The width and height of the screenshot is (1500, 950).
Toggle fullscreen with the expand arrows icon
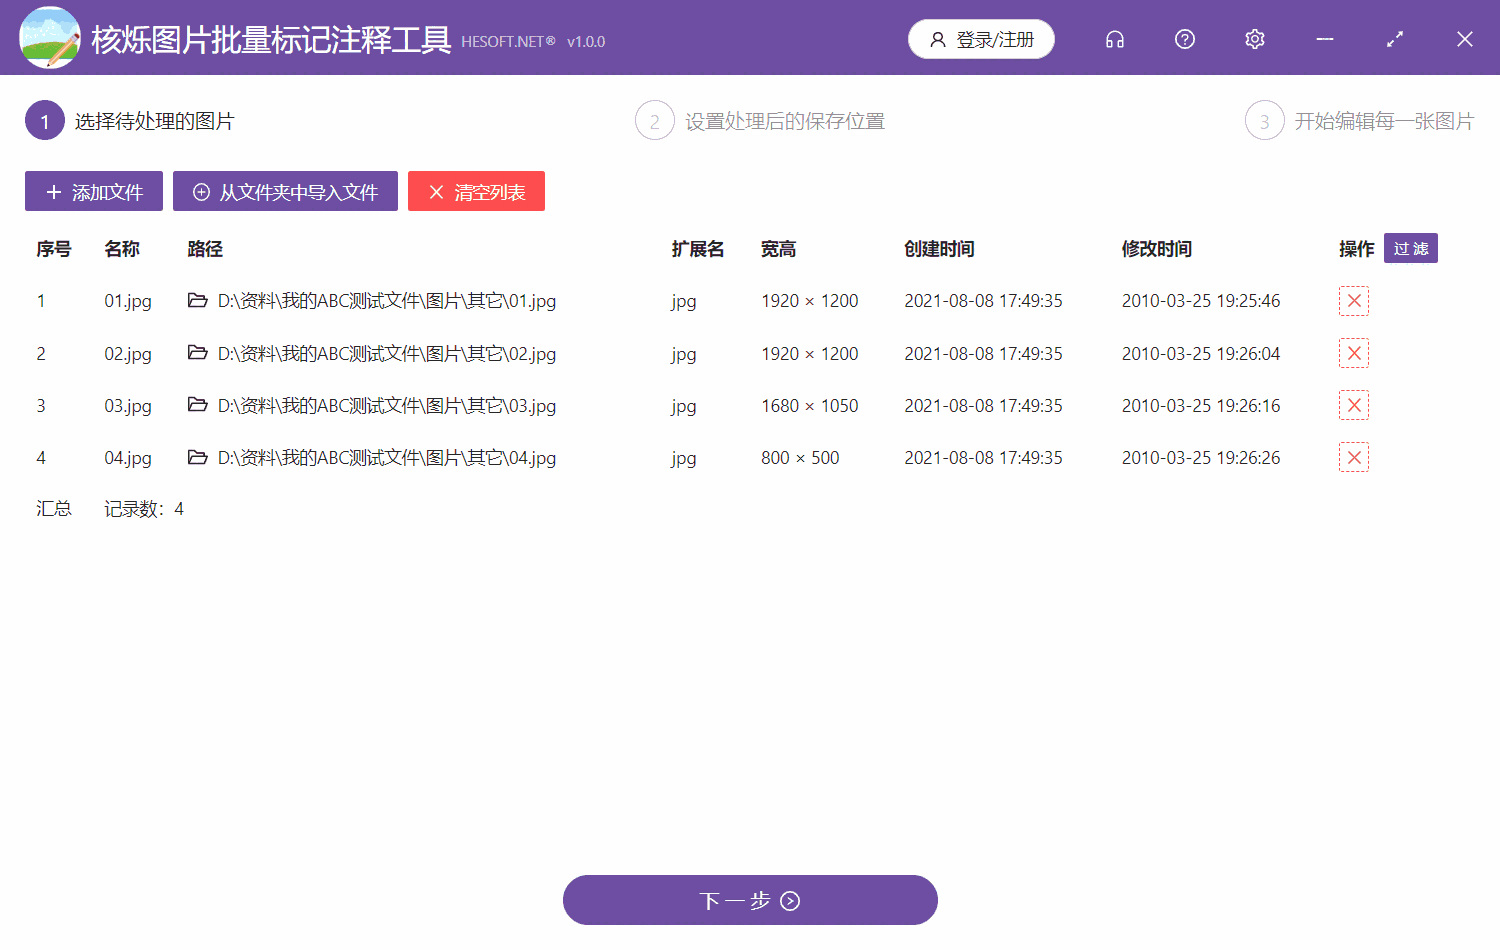pos(1394,39)
